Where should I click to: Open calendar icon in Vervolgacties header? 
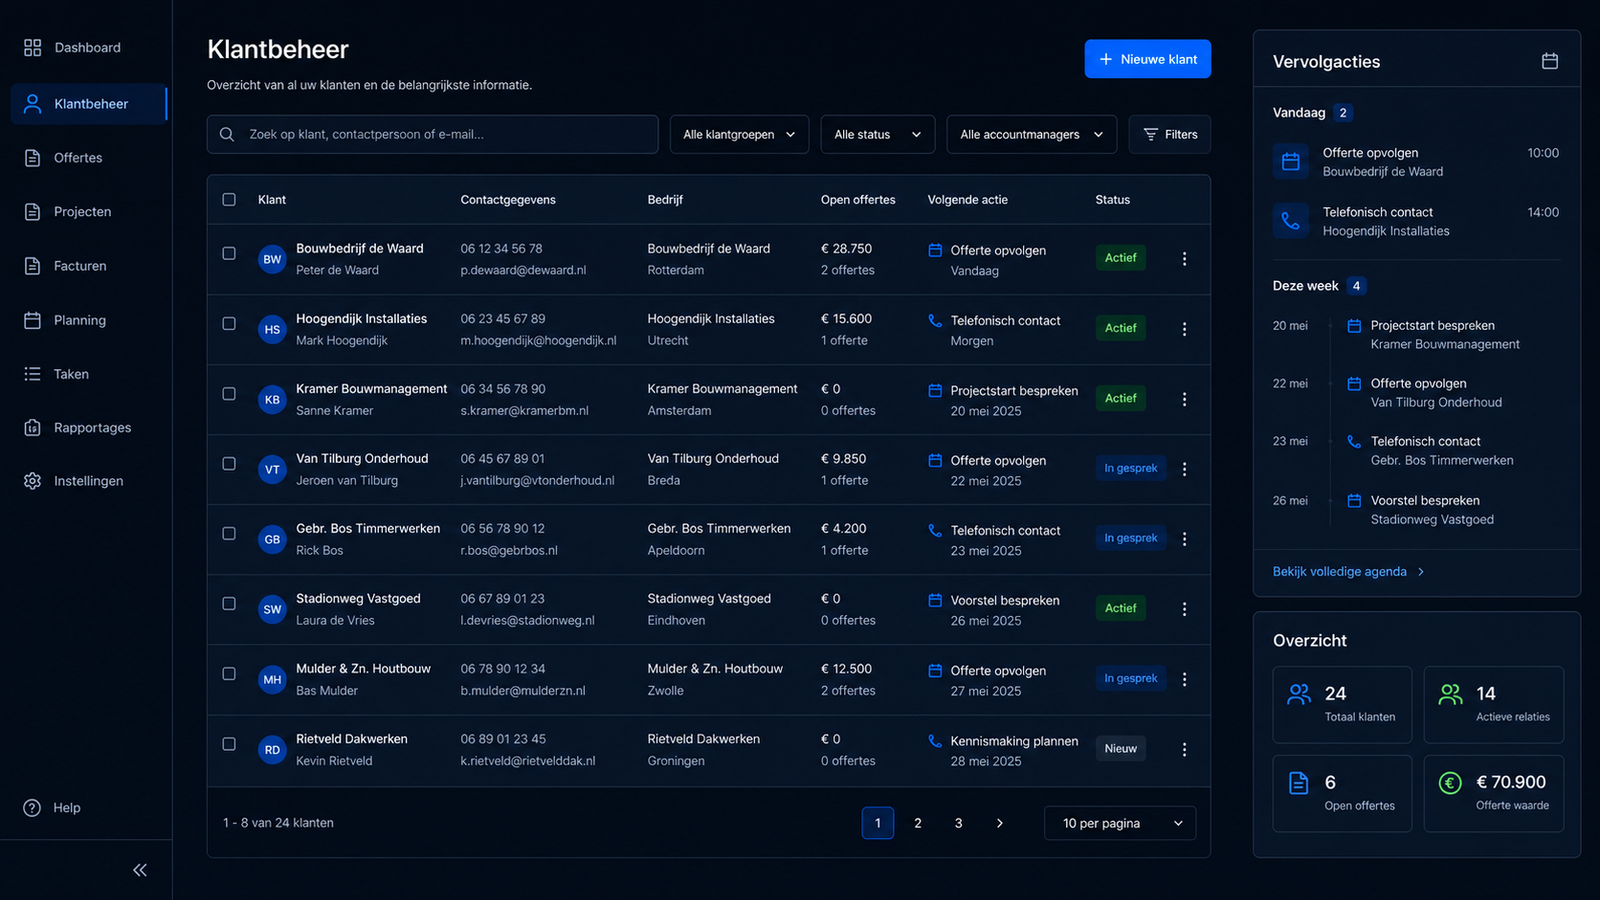1550,61
